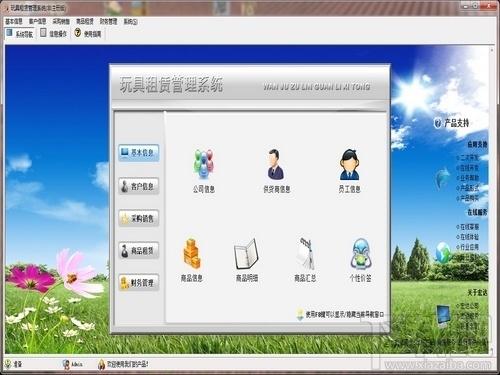
Task: Click the globe icon beside 在线服务 links
Action: [444, 252]
